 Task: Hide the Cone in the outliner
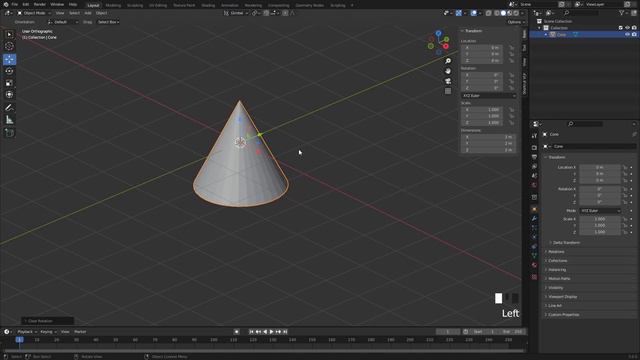coord(627,35)
